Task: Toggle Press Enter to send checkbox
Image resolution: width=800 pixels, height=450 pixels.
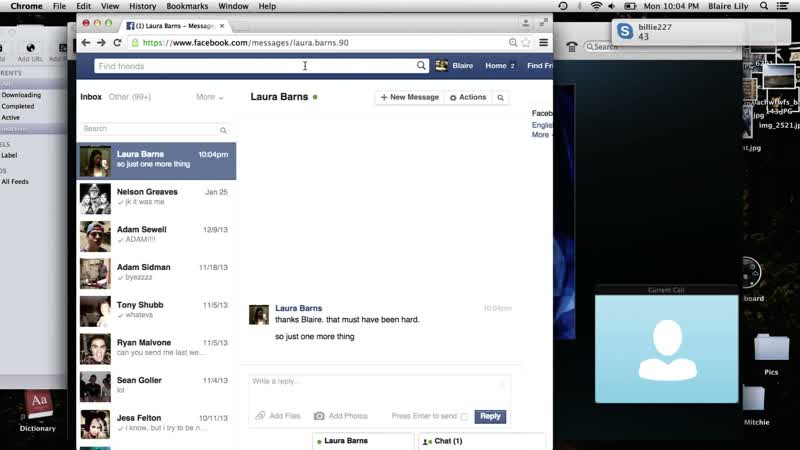Action: (464, 417)
